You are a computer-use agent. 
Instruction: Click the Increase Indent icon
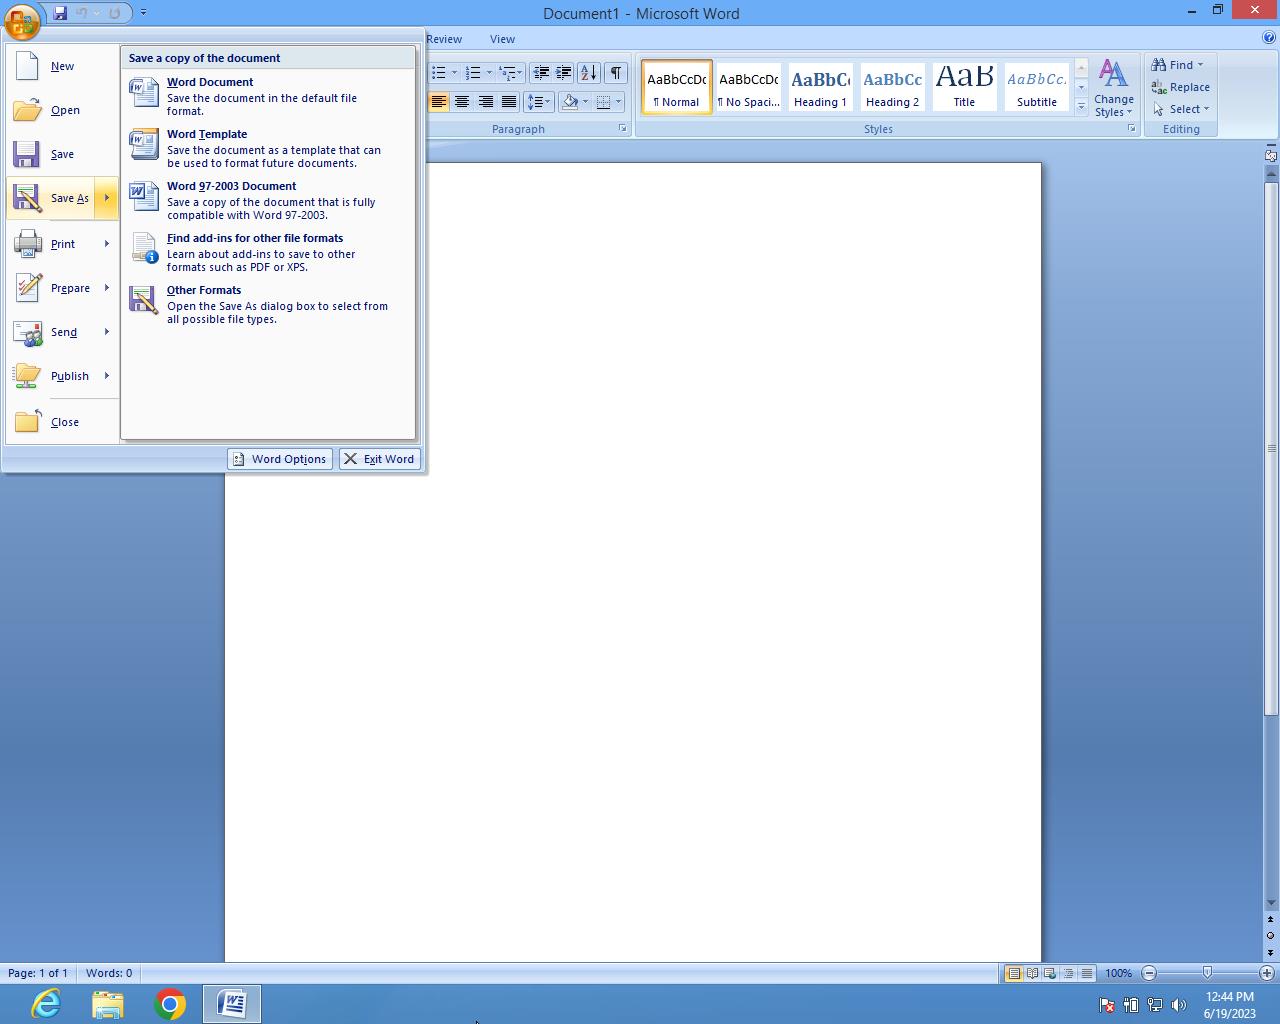pyautogui.click(x=564, y=73)
